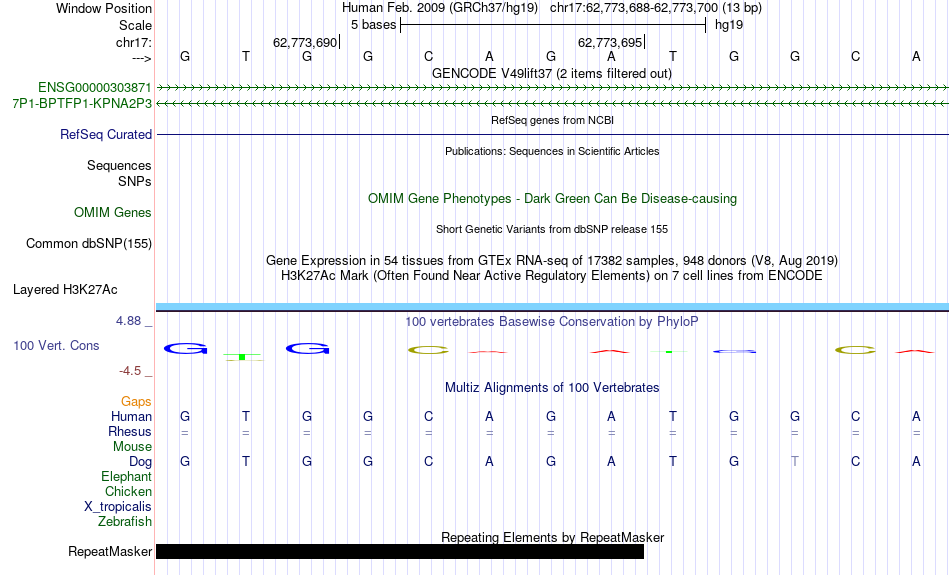Image resolution: width=950 pixels, height=575 pixels.
Task: Select the X_tropicalis alignment row label
Action: 118,507
